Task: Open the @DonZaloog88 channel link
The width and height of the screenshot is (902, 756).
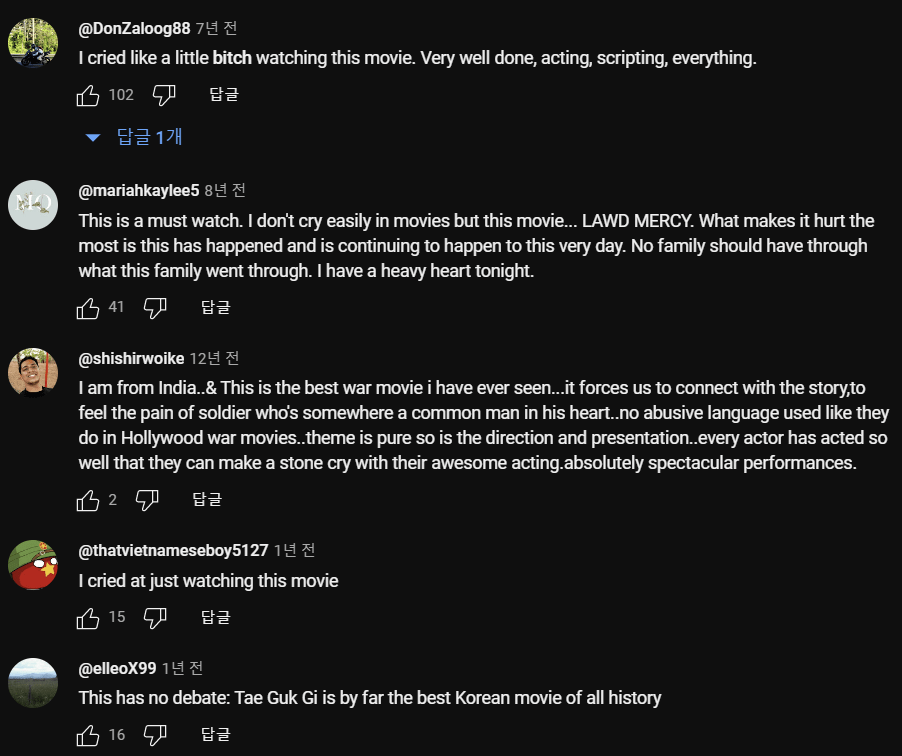Action: 134,28
